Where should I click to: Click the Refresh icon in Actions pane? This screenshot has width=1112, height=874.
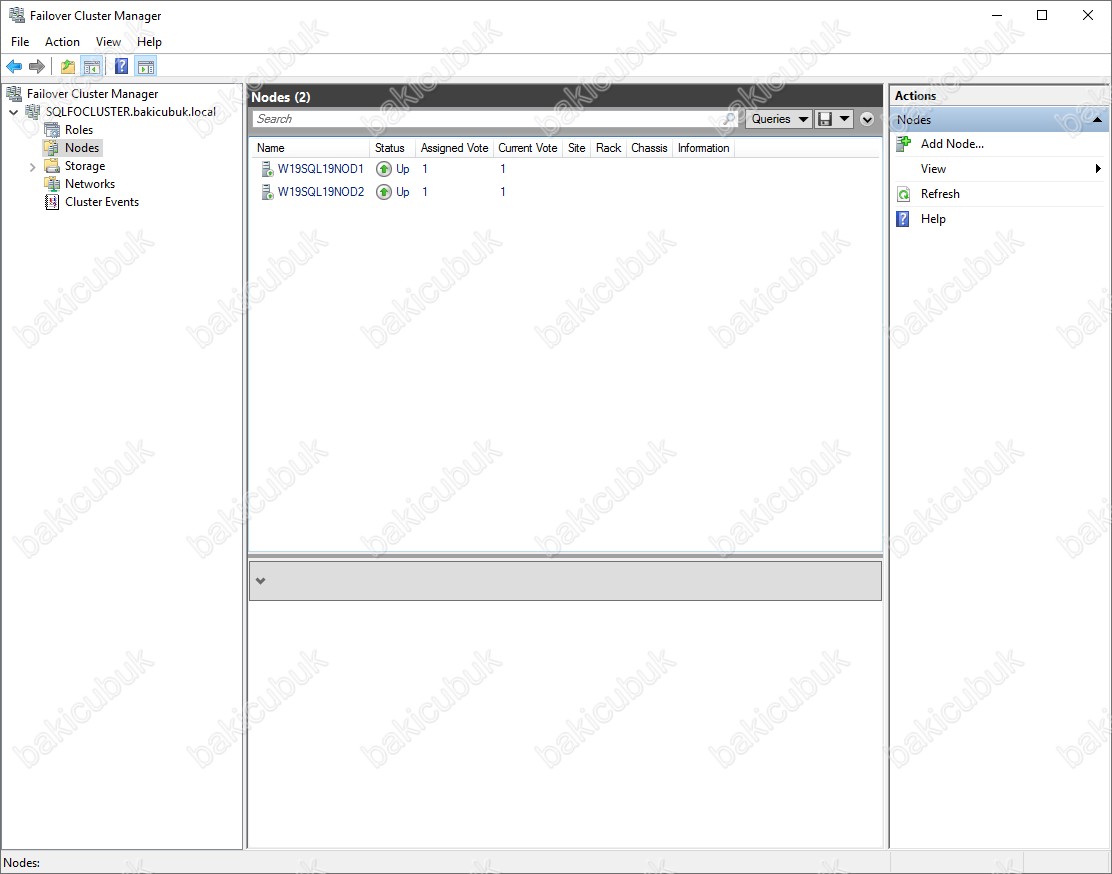(904, 194)
